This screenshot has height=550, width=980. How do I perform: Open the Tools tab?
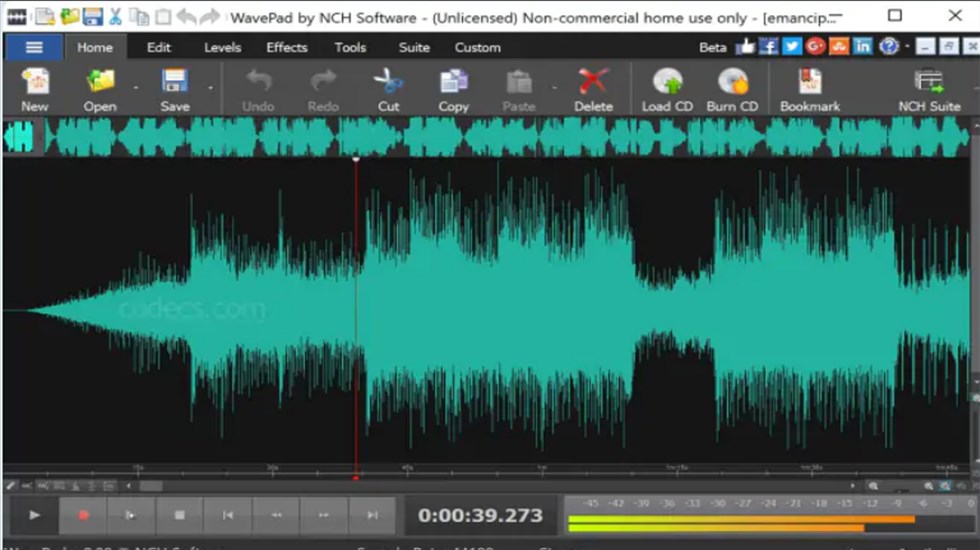point(350,48)
